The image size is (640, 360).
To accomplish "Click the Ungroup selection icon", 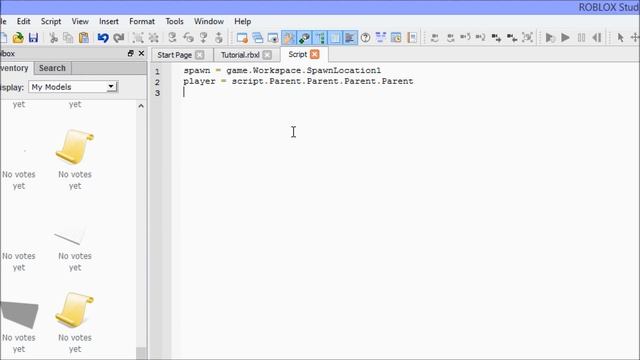I will pyautogui.click(x=153, y=38).
